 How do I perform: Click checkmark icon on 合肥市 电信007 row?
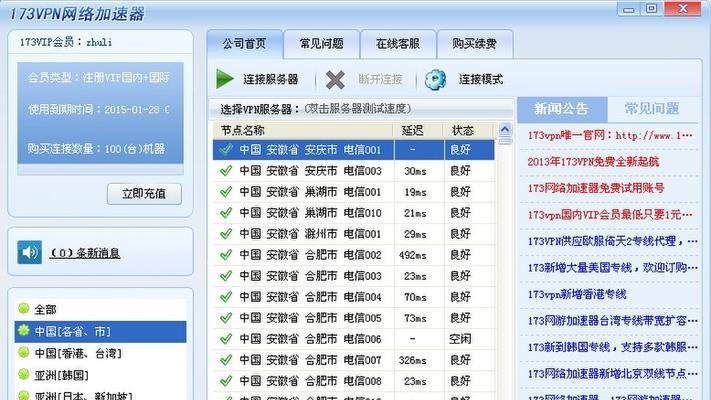226,360
